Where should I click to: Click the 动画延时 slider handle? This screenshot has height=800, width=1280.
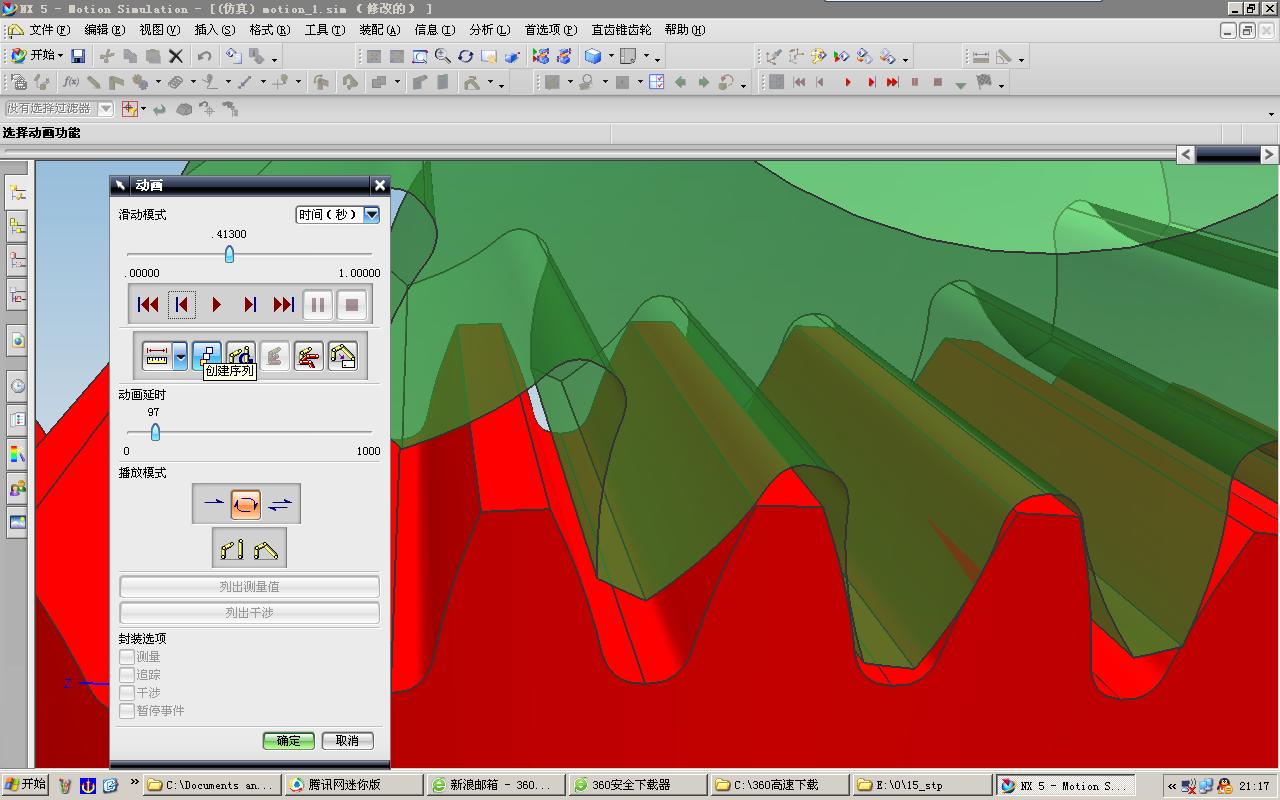point(155,432)
